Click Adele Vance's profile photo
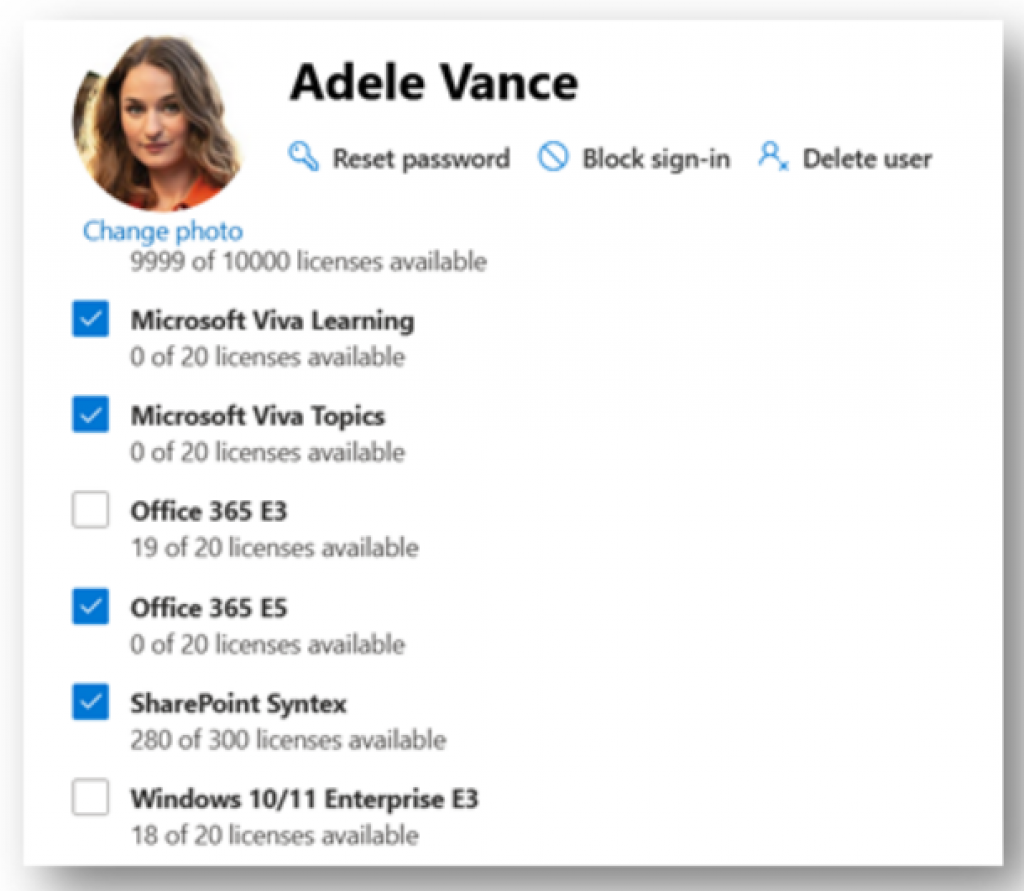1024x891 pixels. (158, 123)
